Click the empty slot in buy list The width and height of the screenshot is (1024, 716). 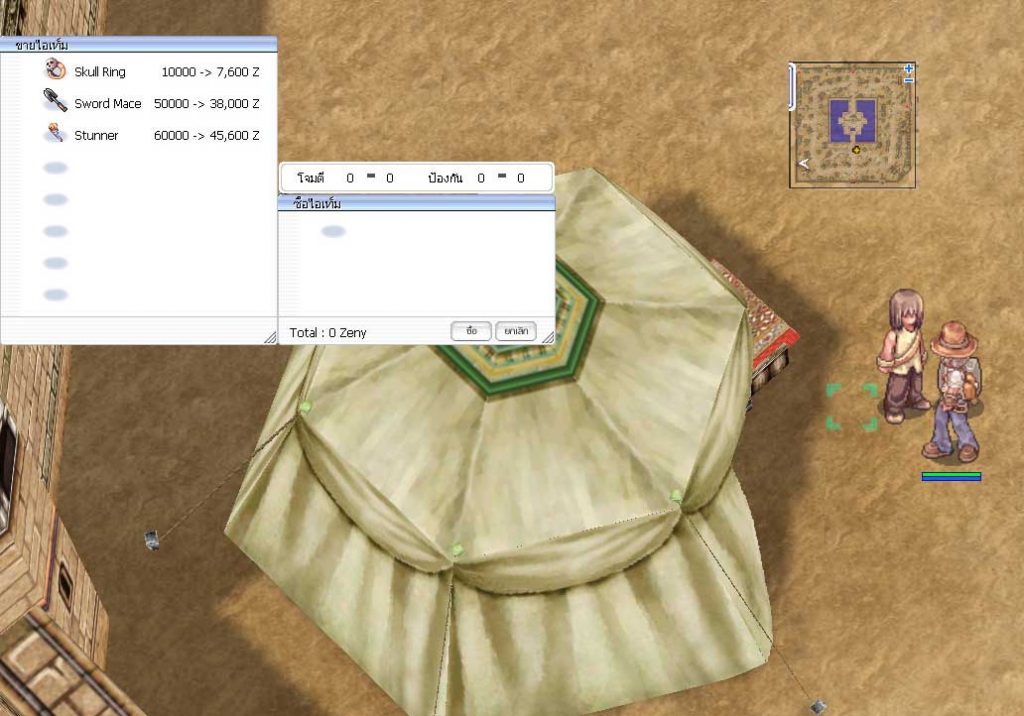coord(333,232)
